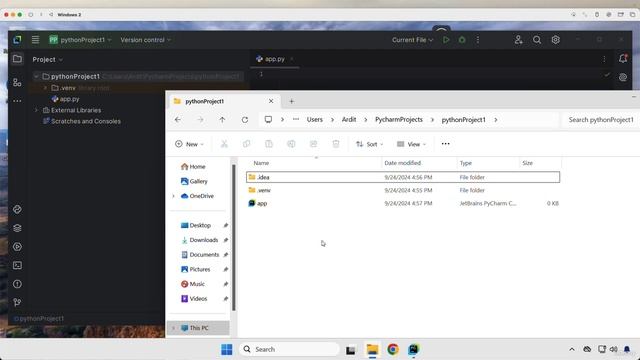This screenshot has width=640, height=360.
Task: Go up one folder in File Explorer
Action: click(x=222, y=120)
